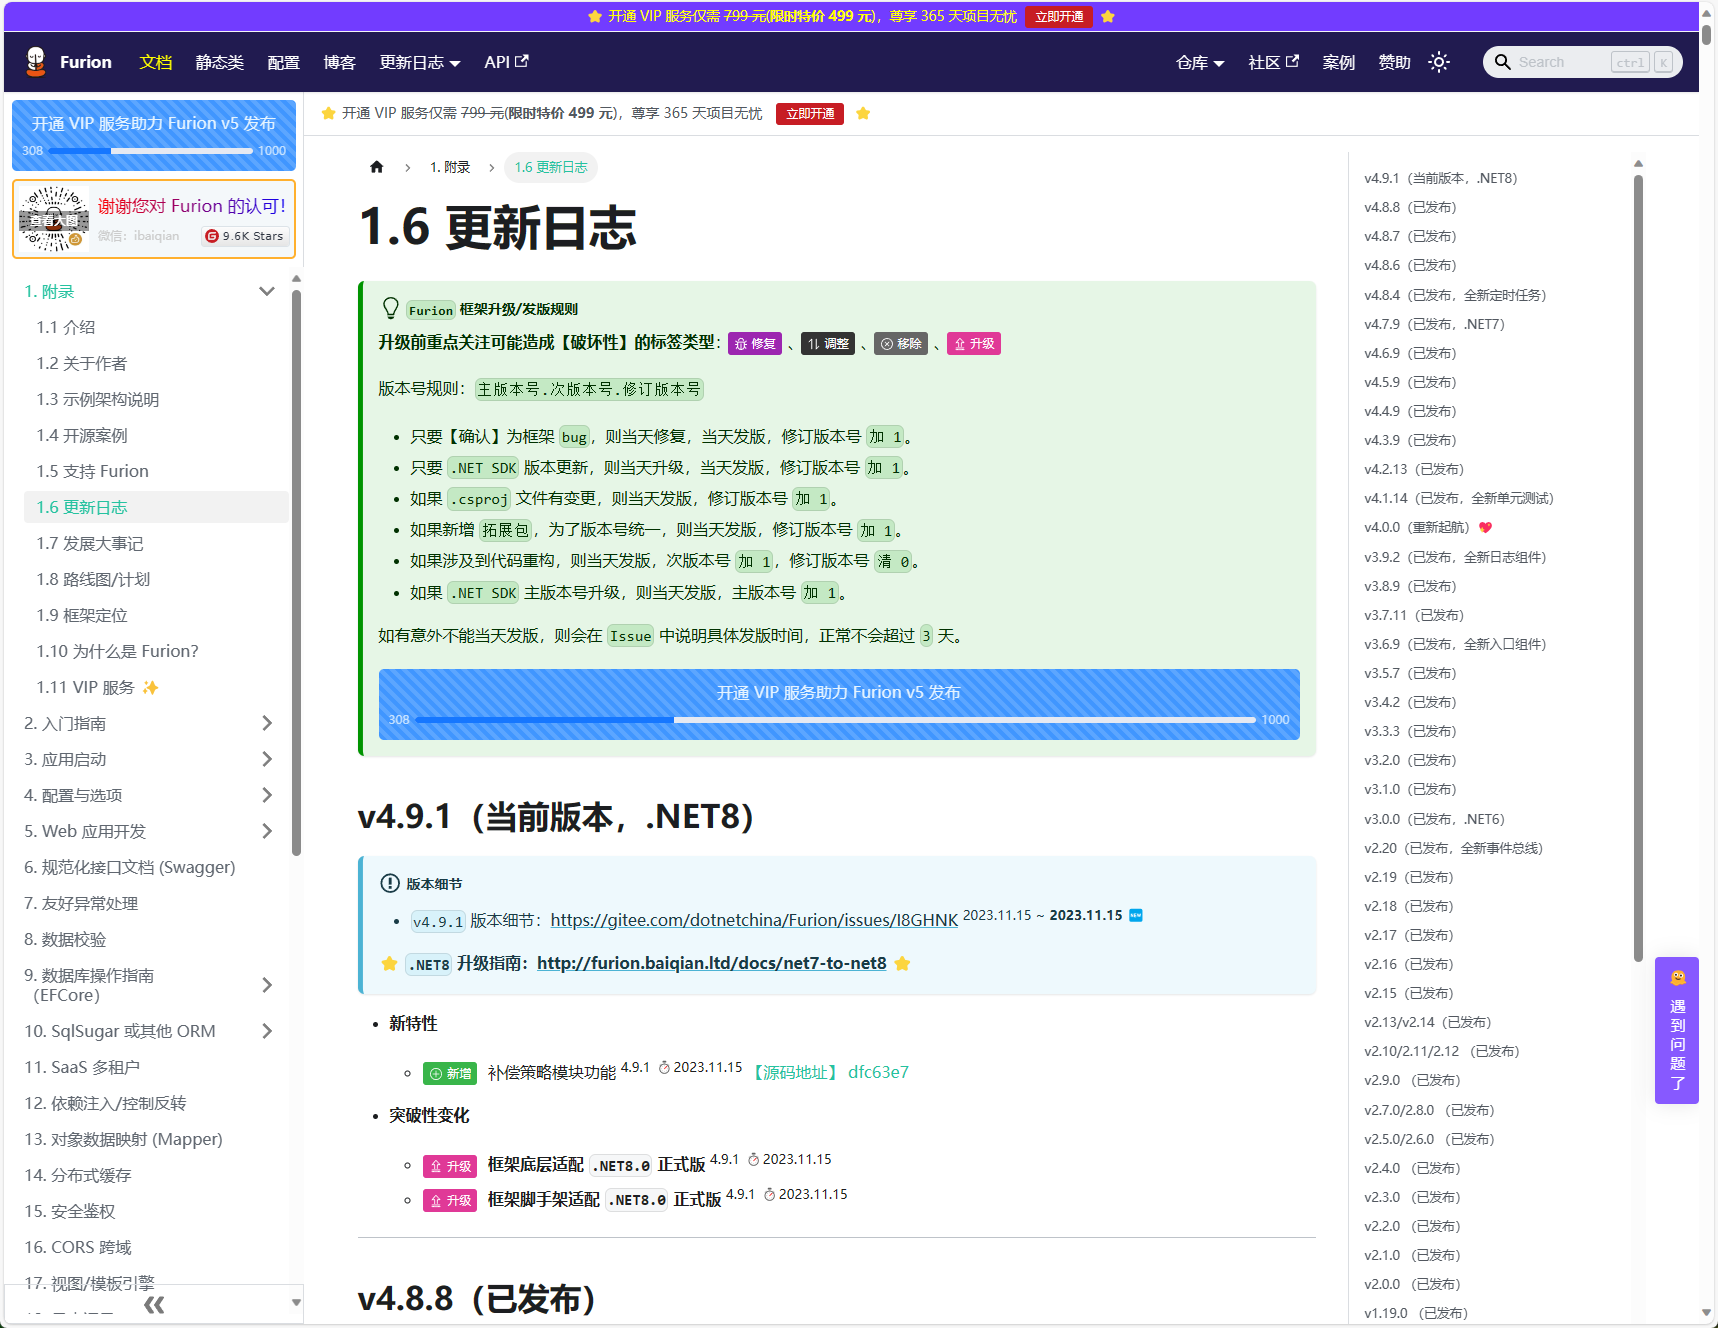Click the 移除 tag badge
This screenshot has height=1328, width=1718.
[901, 344]
